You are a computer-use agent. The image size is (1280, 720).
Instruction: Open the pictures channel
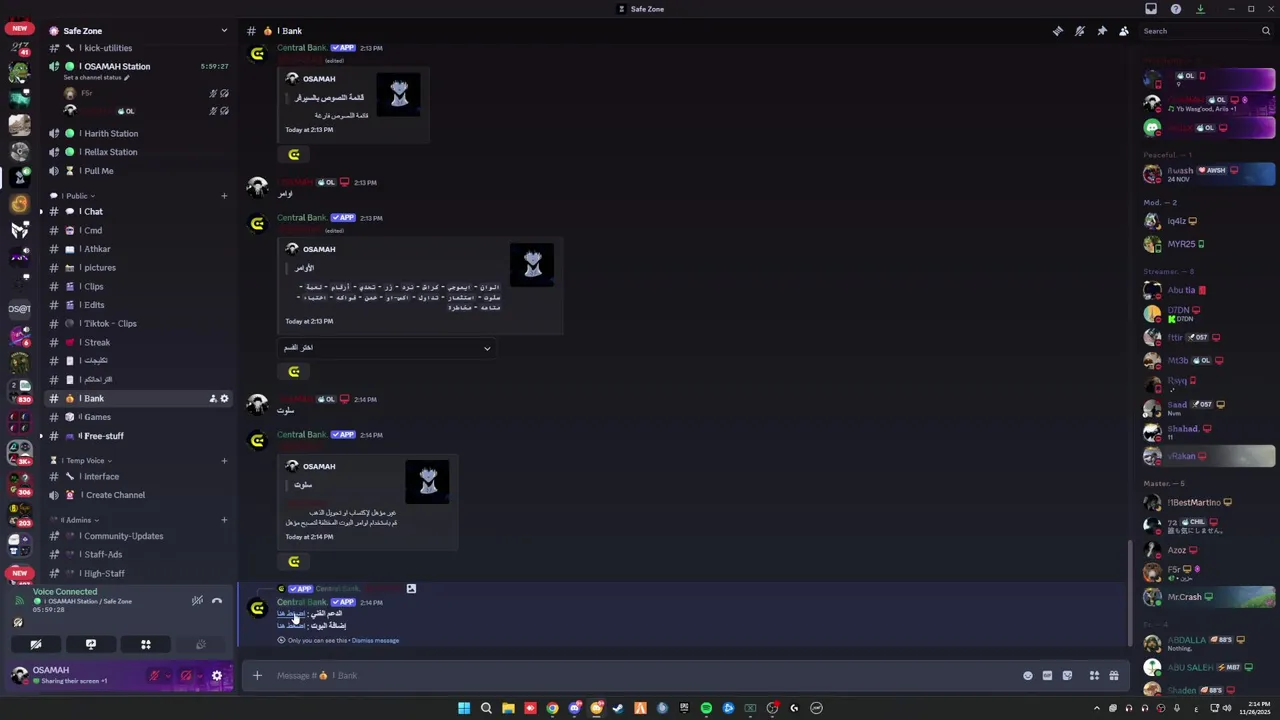(x=139, y=268)
